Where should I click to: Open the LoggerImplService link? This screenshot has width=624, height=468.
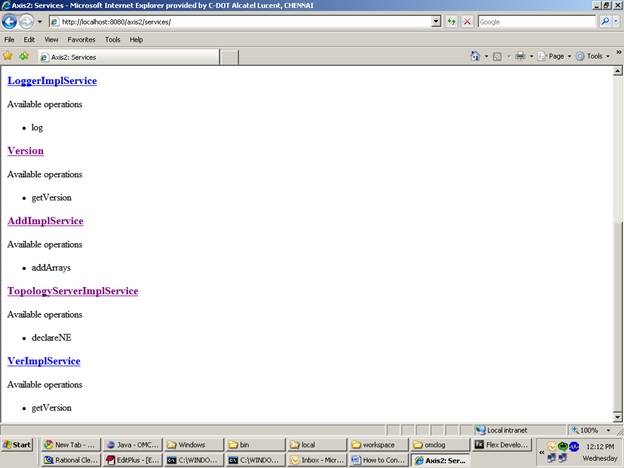52,81
